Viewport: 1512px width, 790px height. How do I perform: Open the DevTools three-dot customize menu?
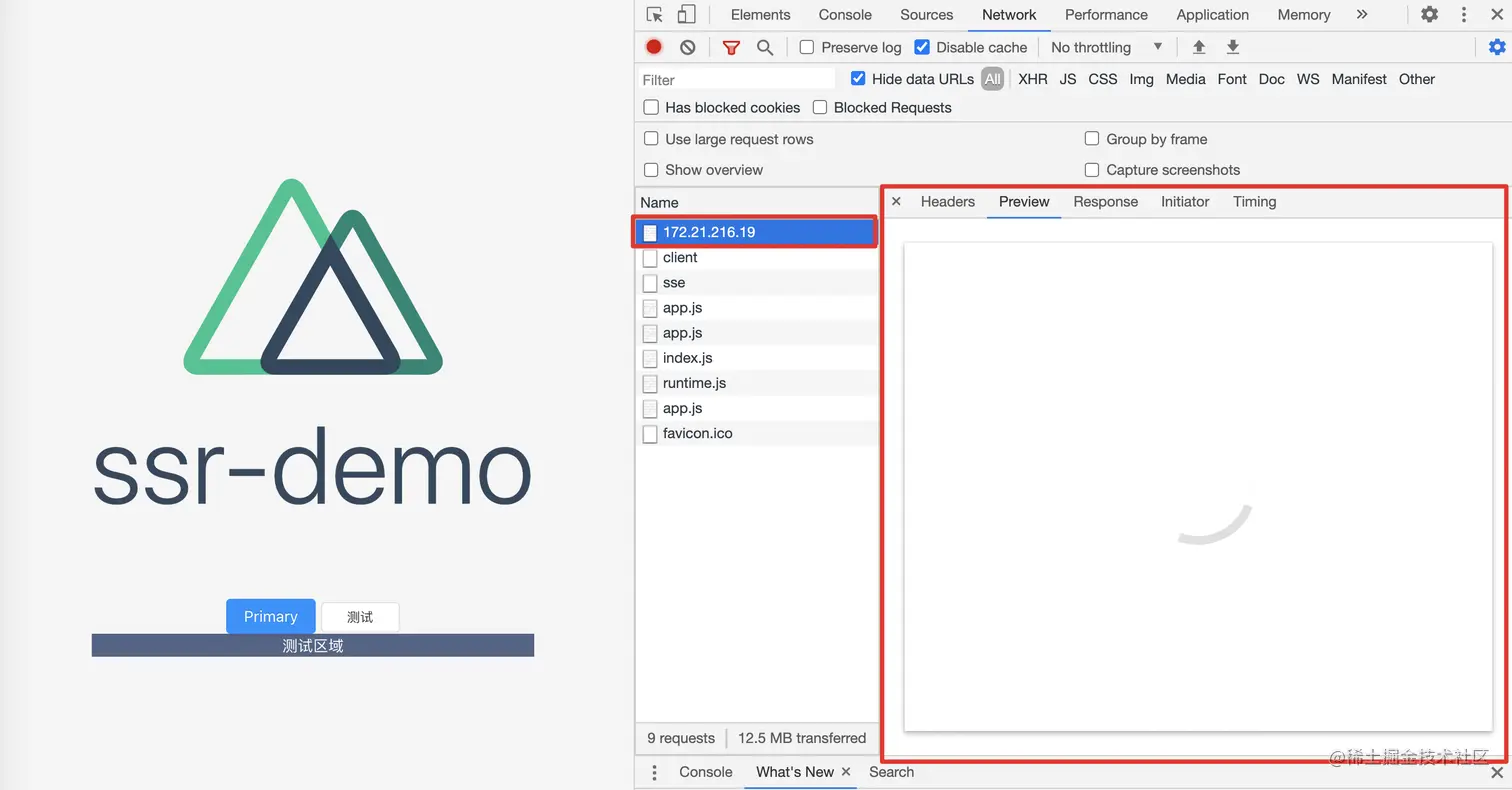click(1464, 15)
